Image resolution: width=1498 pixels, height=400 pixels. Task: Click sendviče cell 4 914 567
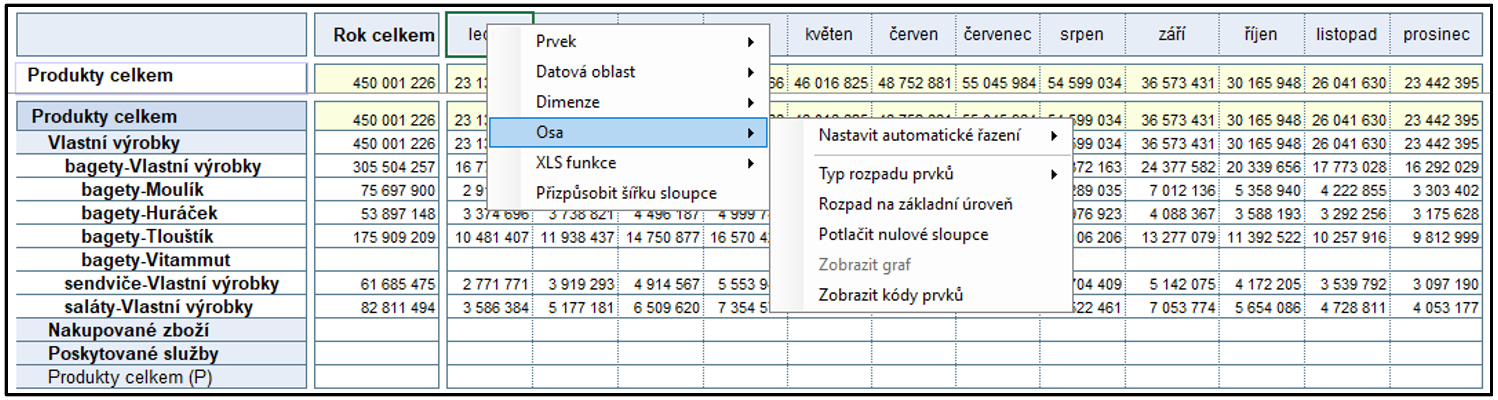click(x=661, y=285)
